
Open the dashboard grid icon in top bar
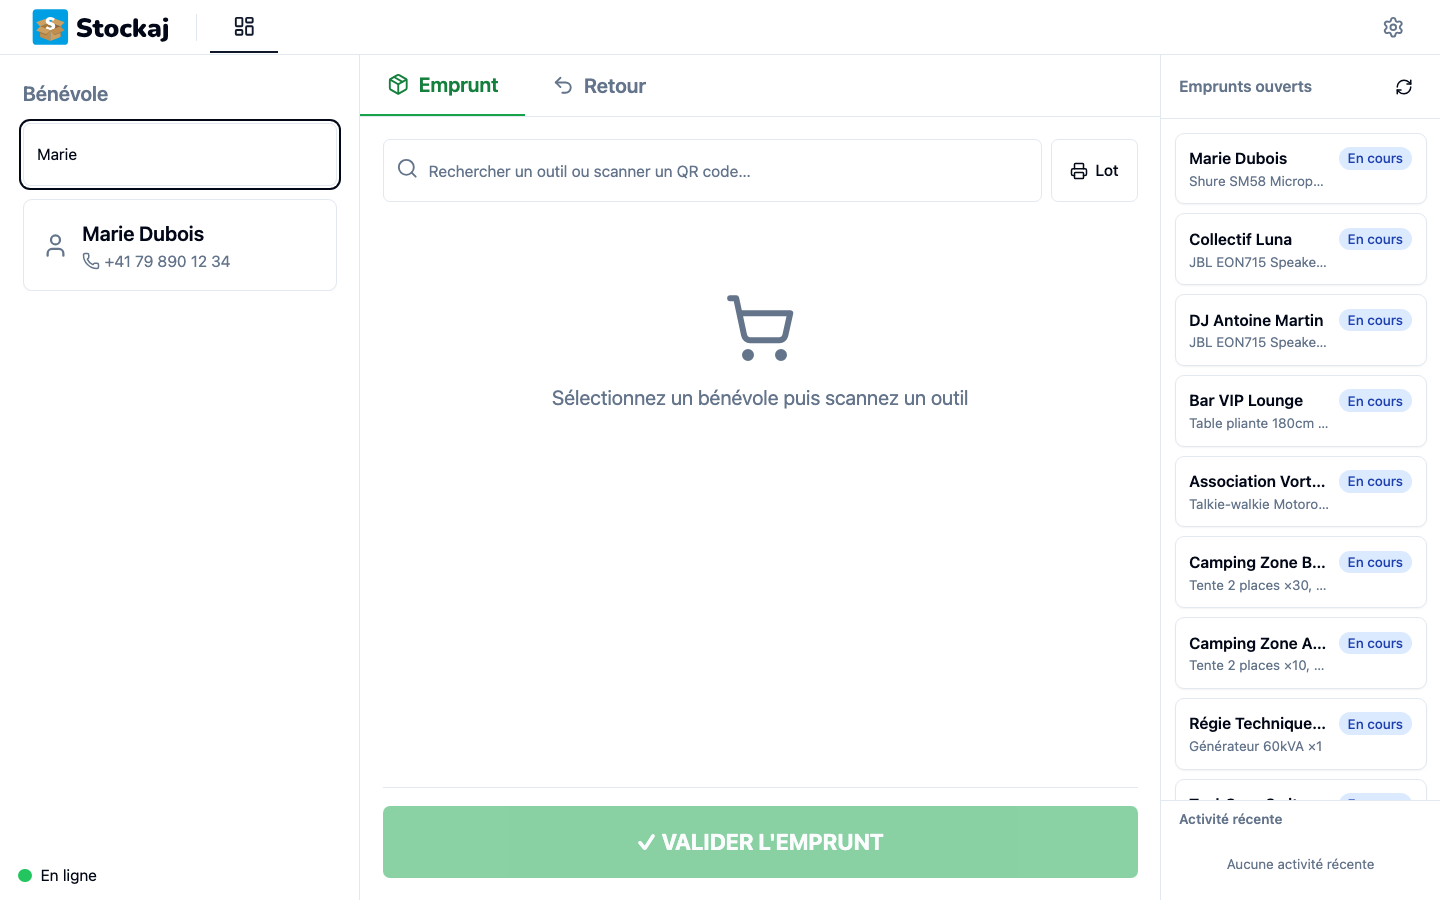click(244, 27)
